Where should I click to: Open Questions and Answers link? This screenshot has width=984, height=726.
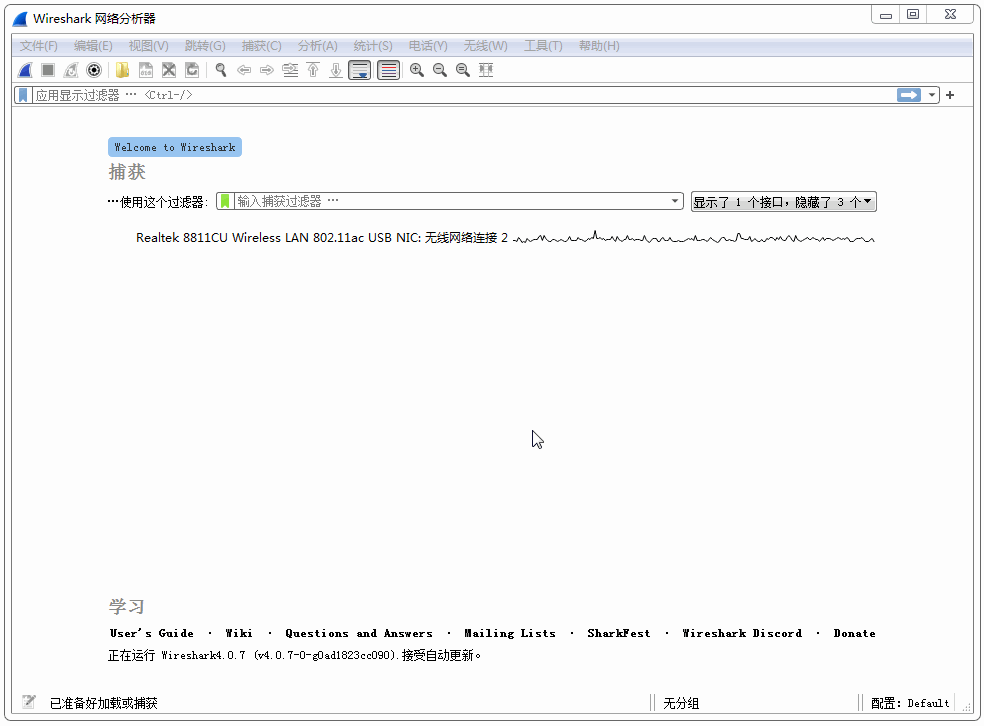click(x=358, y=634)
